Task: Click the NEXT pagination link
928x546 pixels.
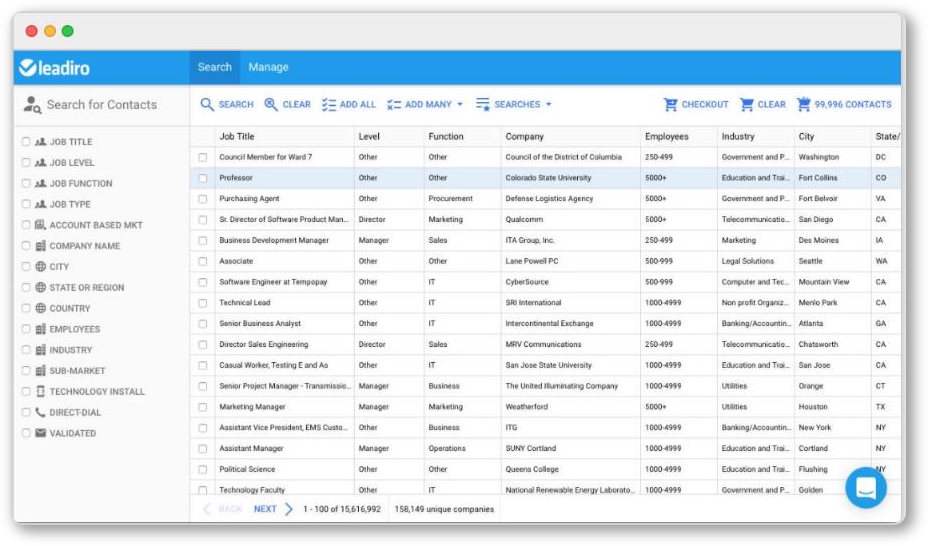Action: pos(265,509)
